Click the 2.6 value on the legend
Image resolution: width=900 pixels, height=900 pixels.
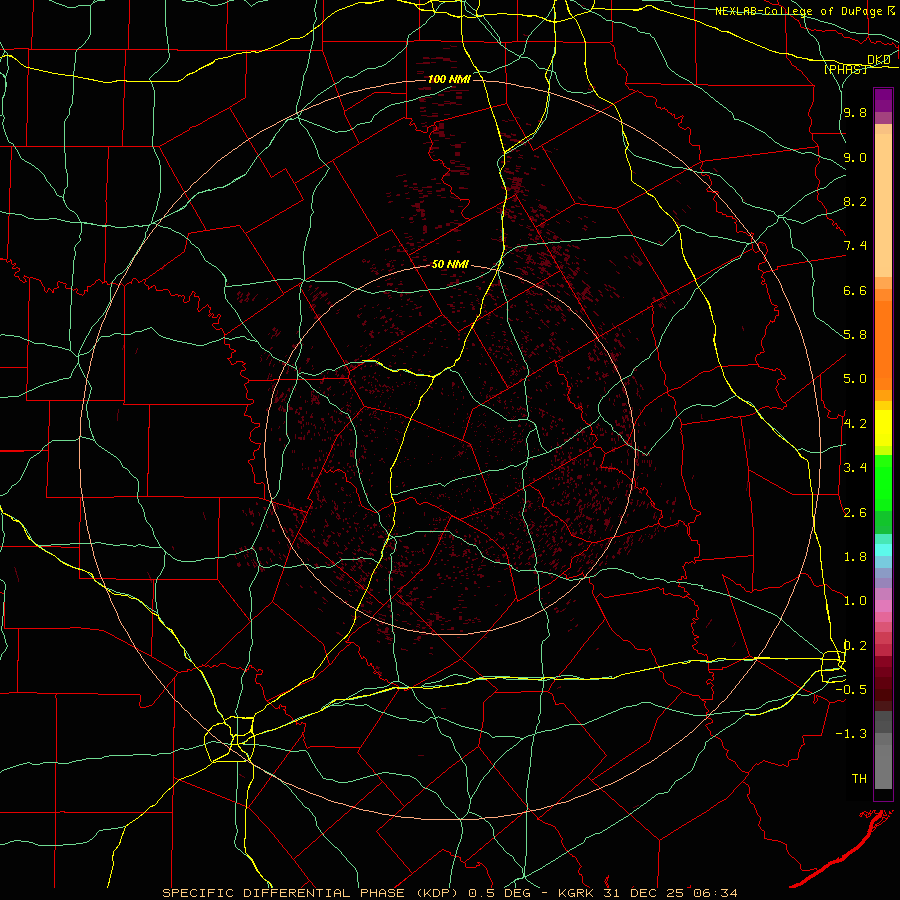[x=855, y=513]
